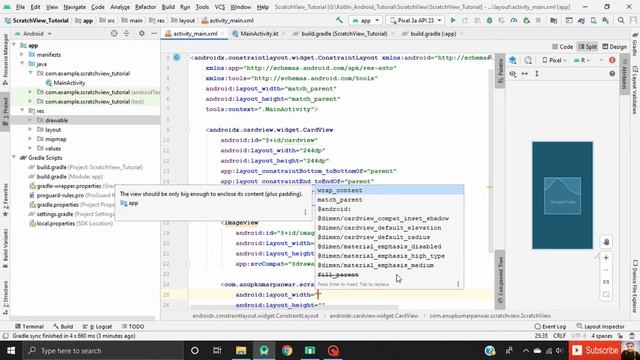Viewport: 640px width, 360px height.
Task: Open the Pixel device dropdown in preview
Action: coord(554,60)
